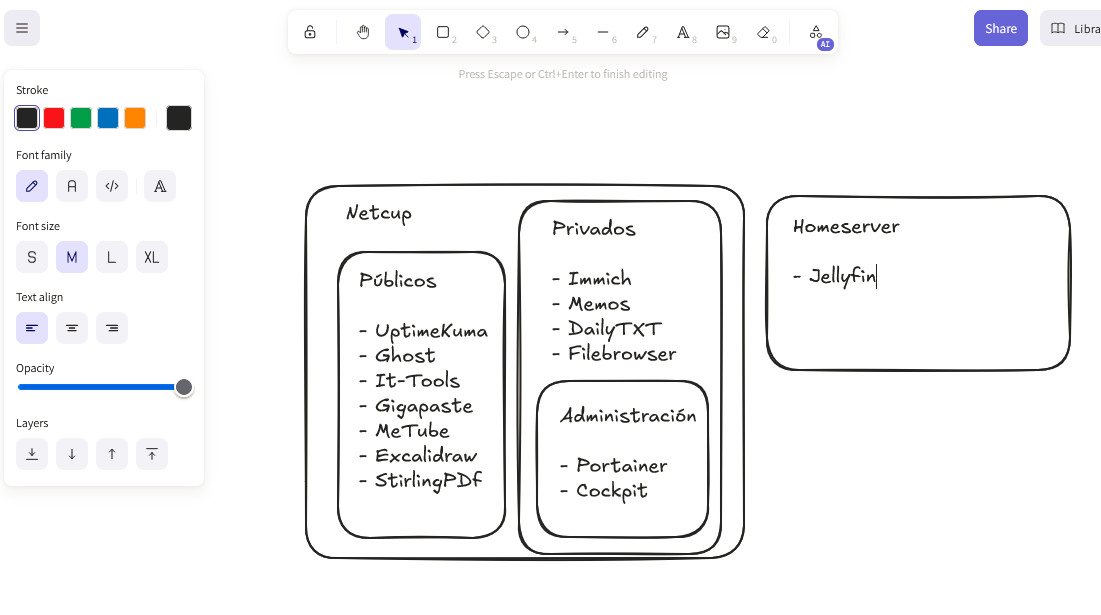Set font size to Large
The width and height of the screenshot is (1101, 615).
pos(112,257)
